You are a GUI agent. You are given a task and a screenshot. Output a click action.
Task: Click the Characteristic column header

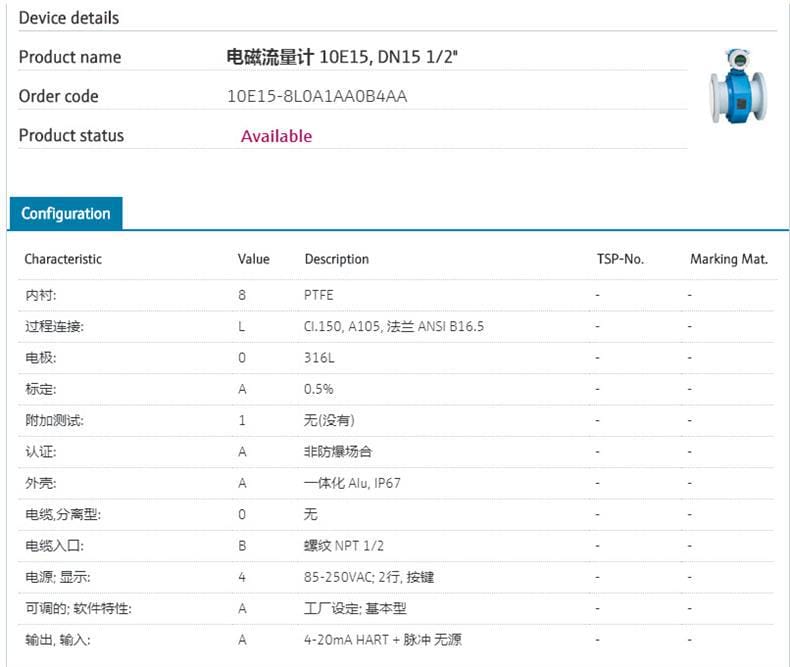63,259
